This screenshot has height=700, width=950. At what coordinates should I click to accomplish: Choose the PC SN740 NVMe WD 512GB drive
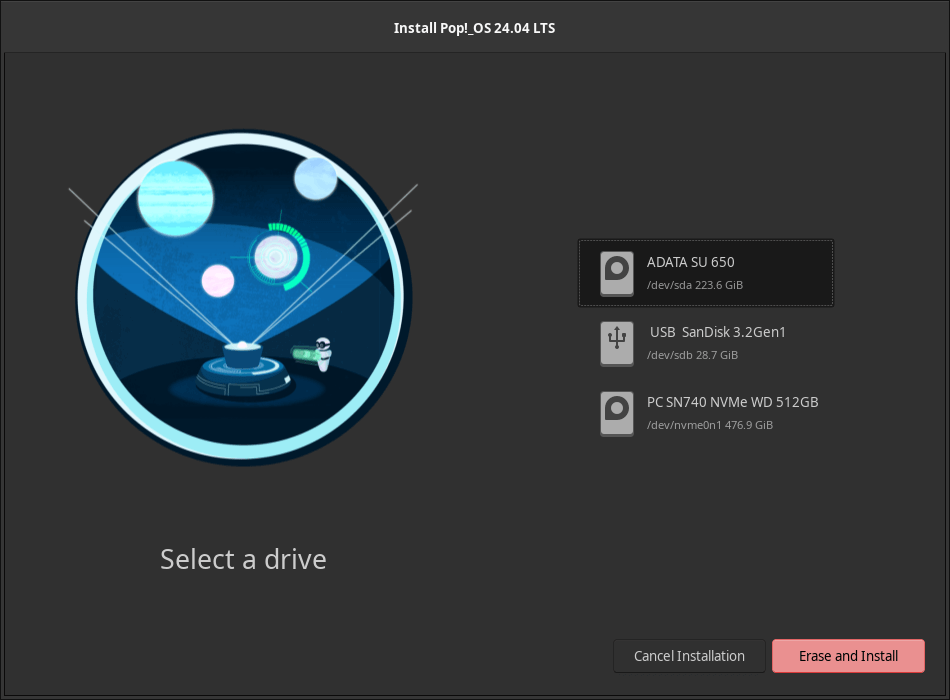pos(732,402)
